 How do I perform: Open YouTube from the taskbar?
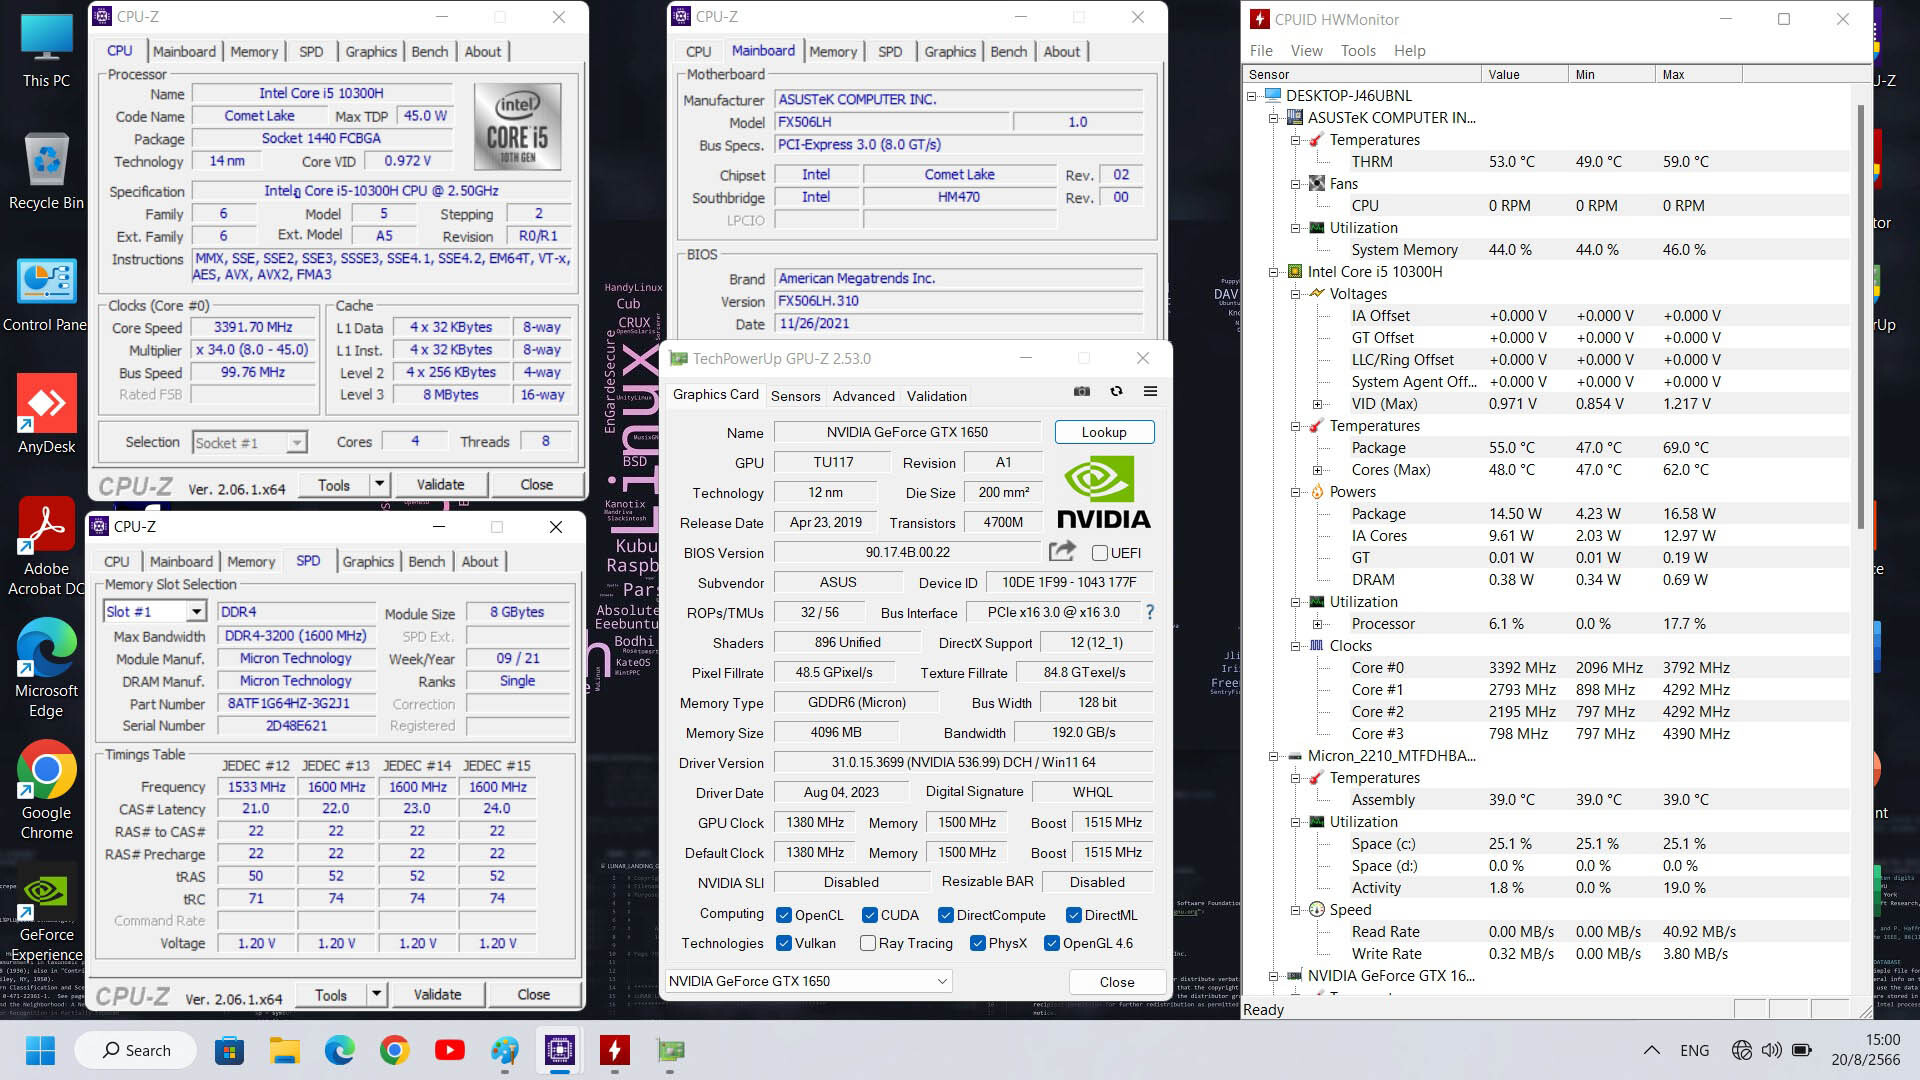[x=449, y=1050]
